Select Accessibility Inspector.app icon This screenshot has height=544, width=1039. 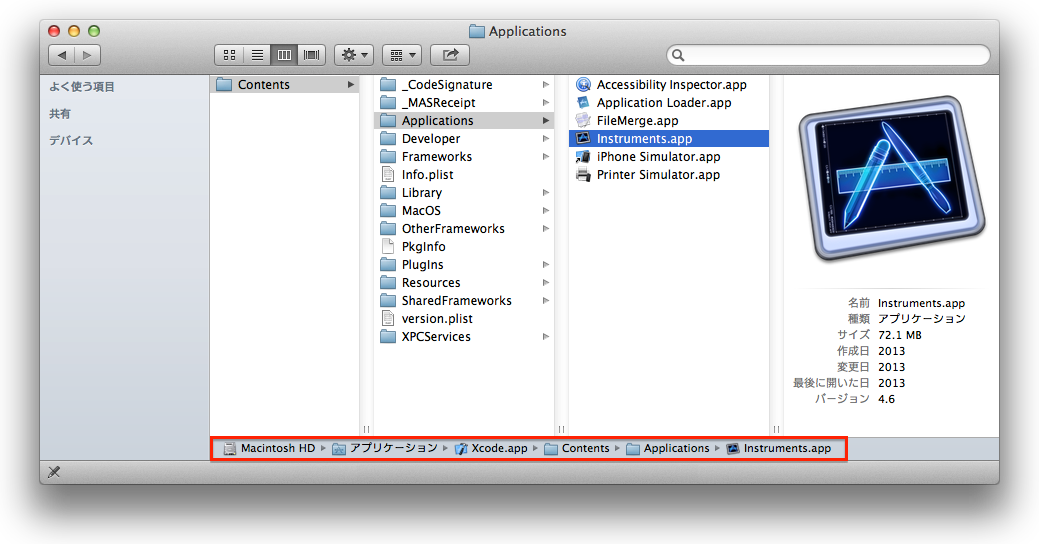point(583,85)
